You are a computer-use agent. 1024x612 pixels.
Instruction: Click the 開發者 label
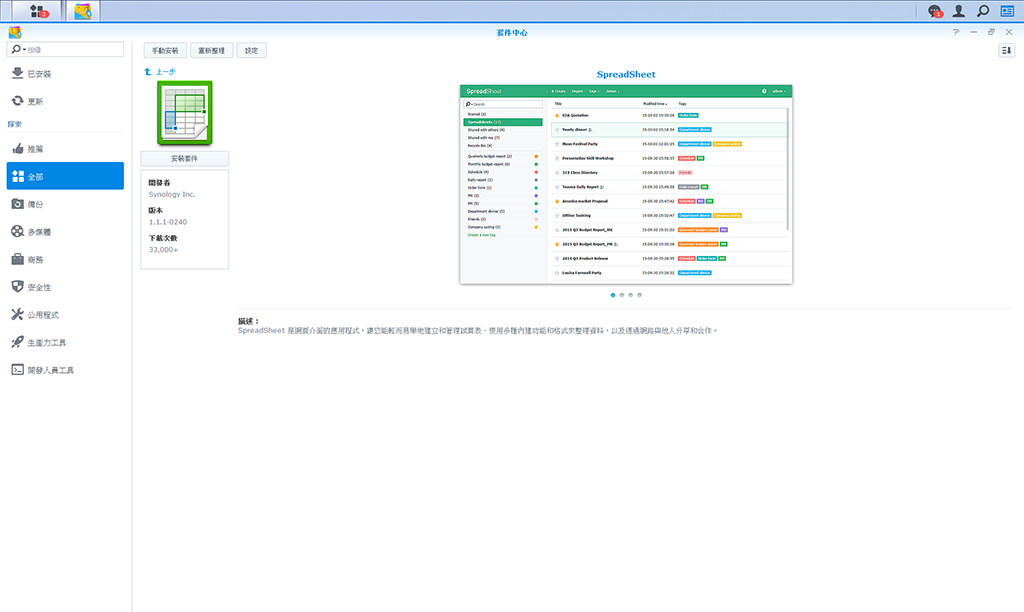pos(159,183)
